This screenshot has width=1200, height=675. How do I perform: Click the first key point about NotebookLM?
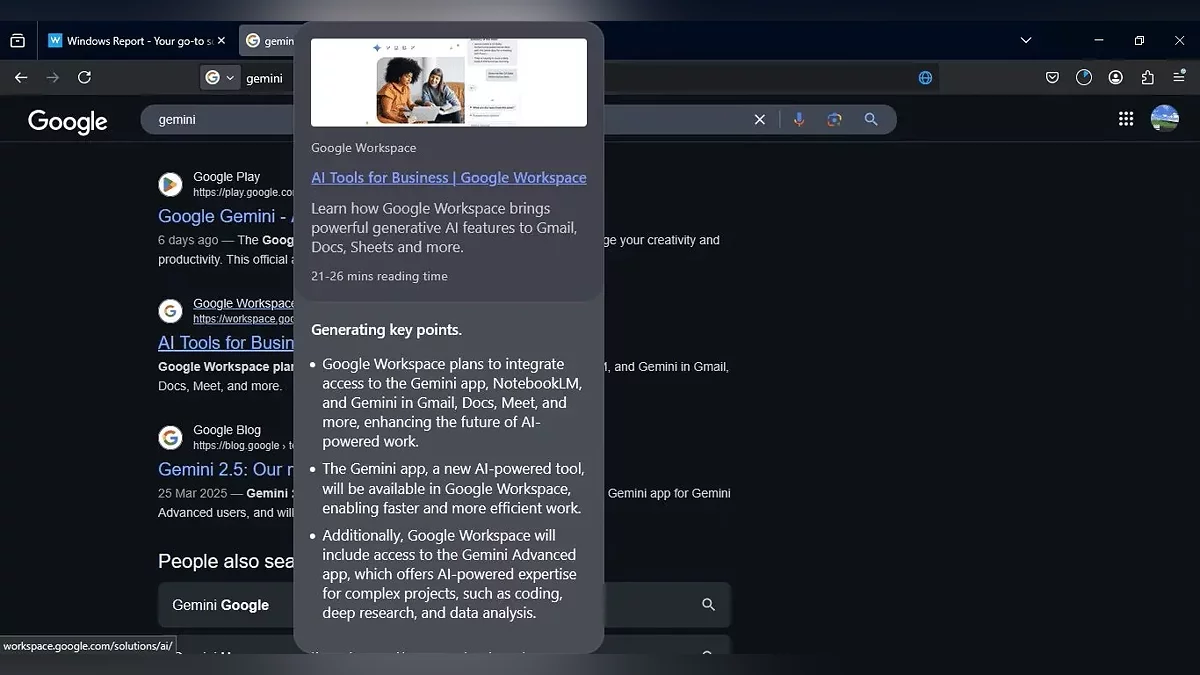coord(452,403)
